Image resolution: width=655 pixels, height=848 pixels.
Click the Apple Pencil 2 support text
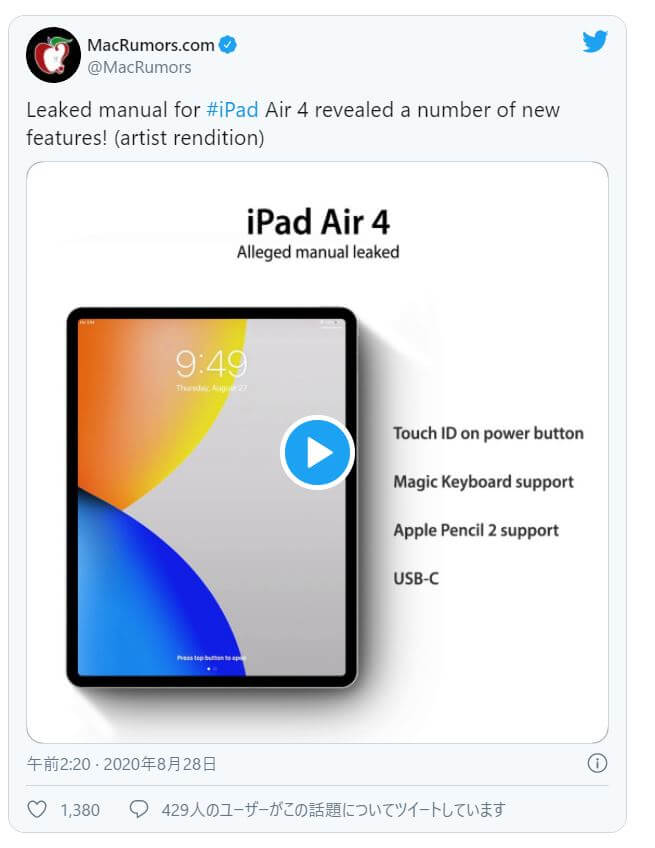point(476,531)
